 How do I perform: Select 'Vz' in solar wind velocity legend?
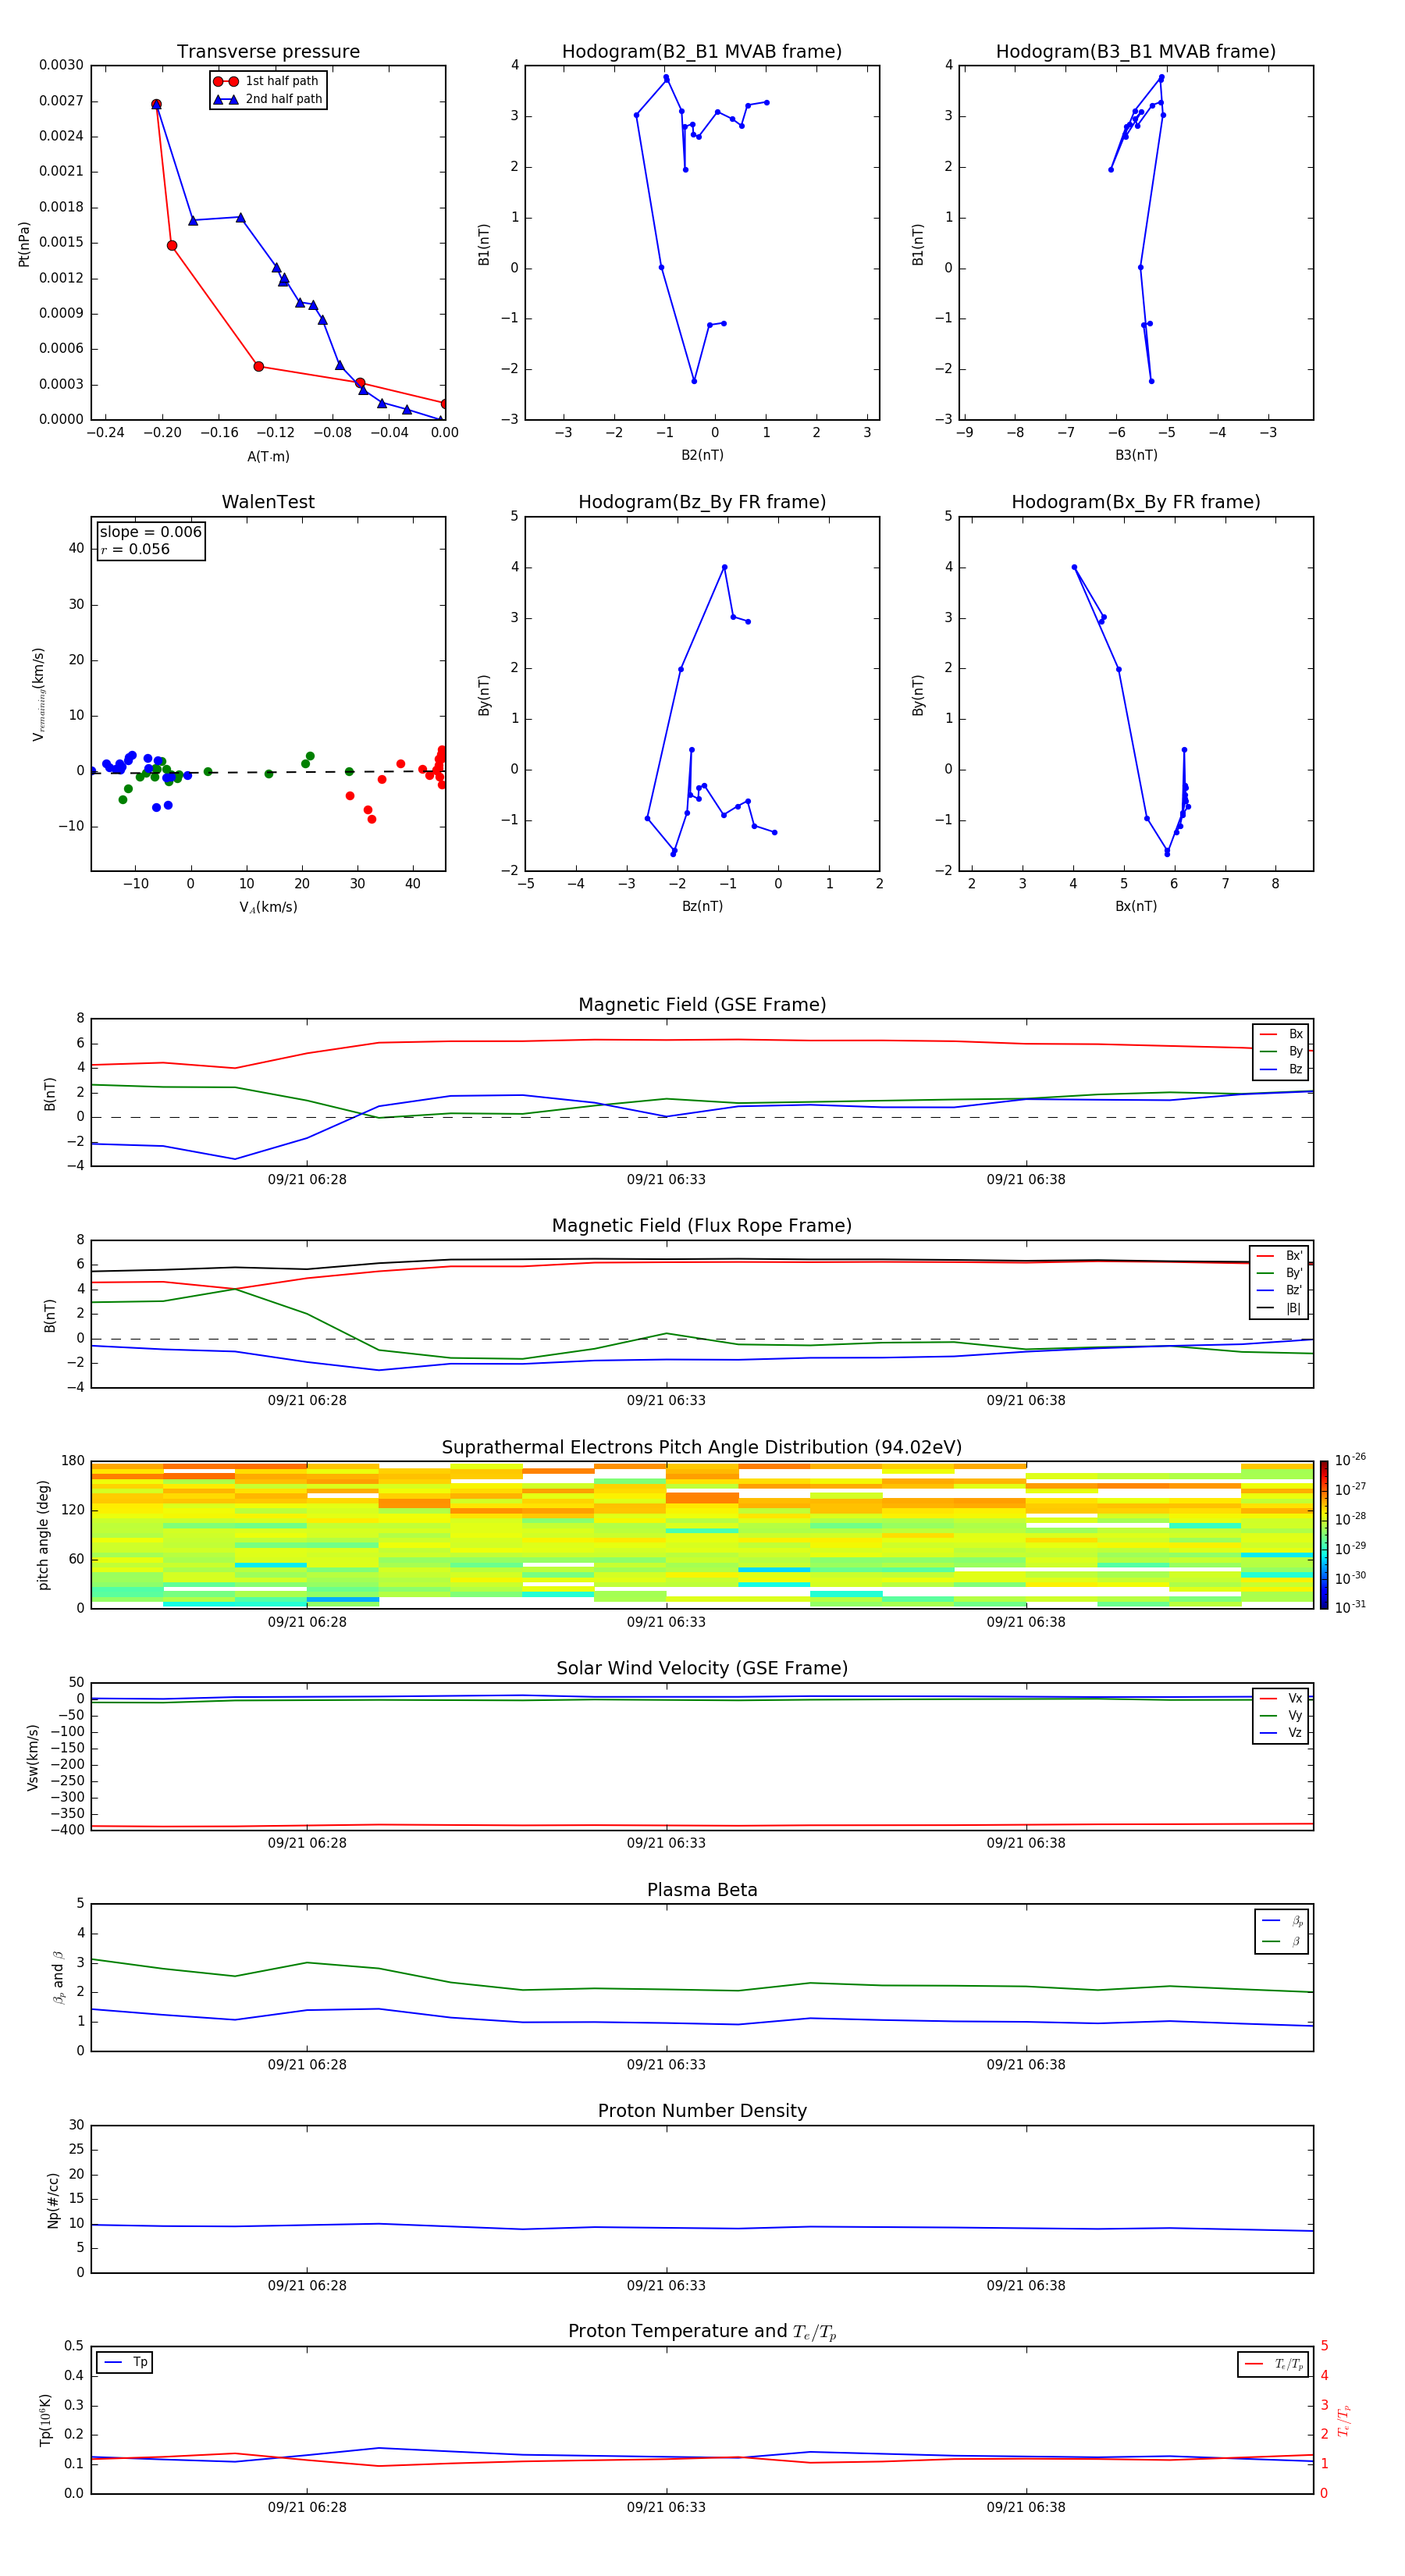pyautogui.click(x=1282, y=1732)
